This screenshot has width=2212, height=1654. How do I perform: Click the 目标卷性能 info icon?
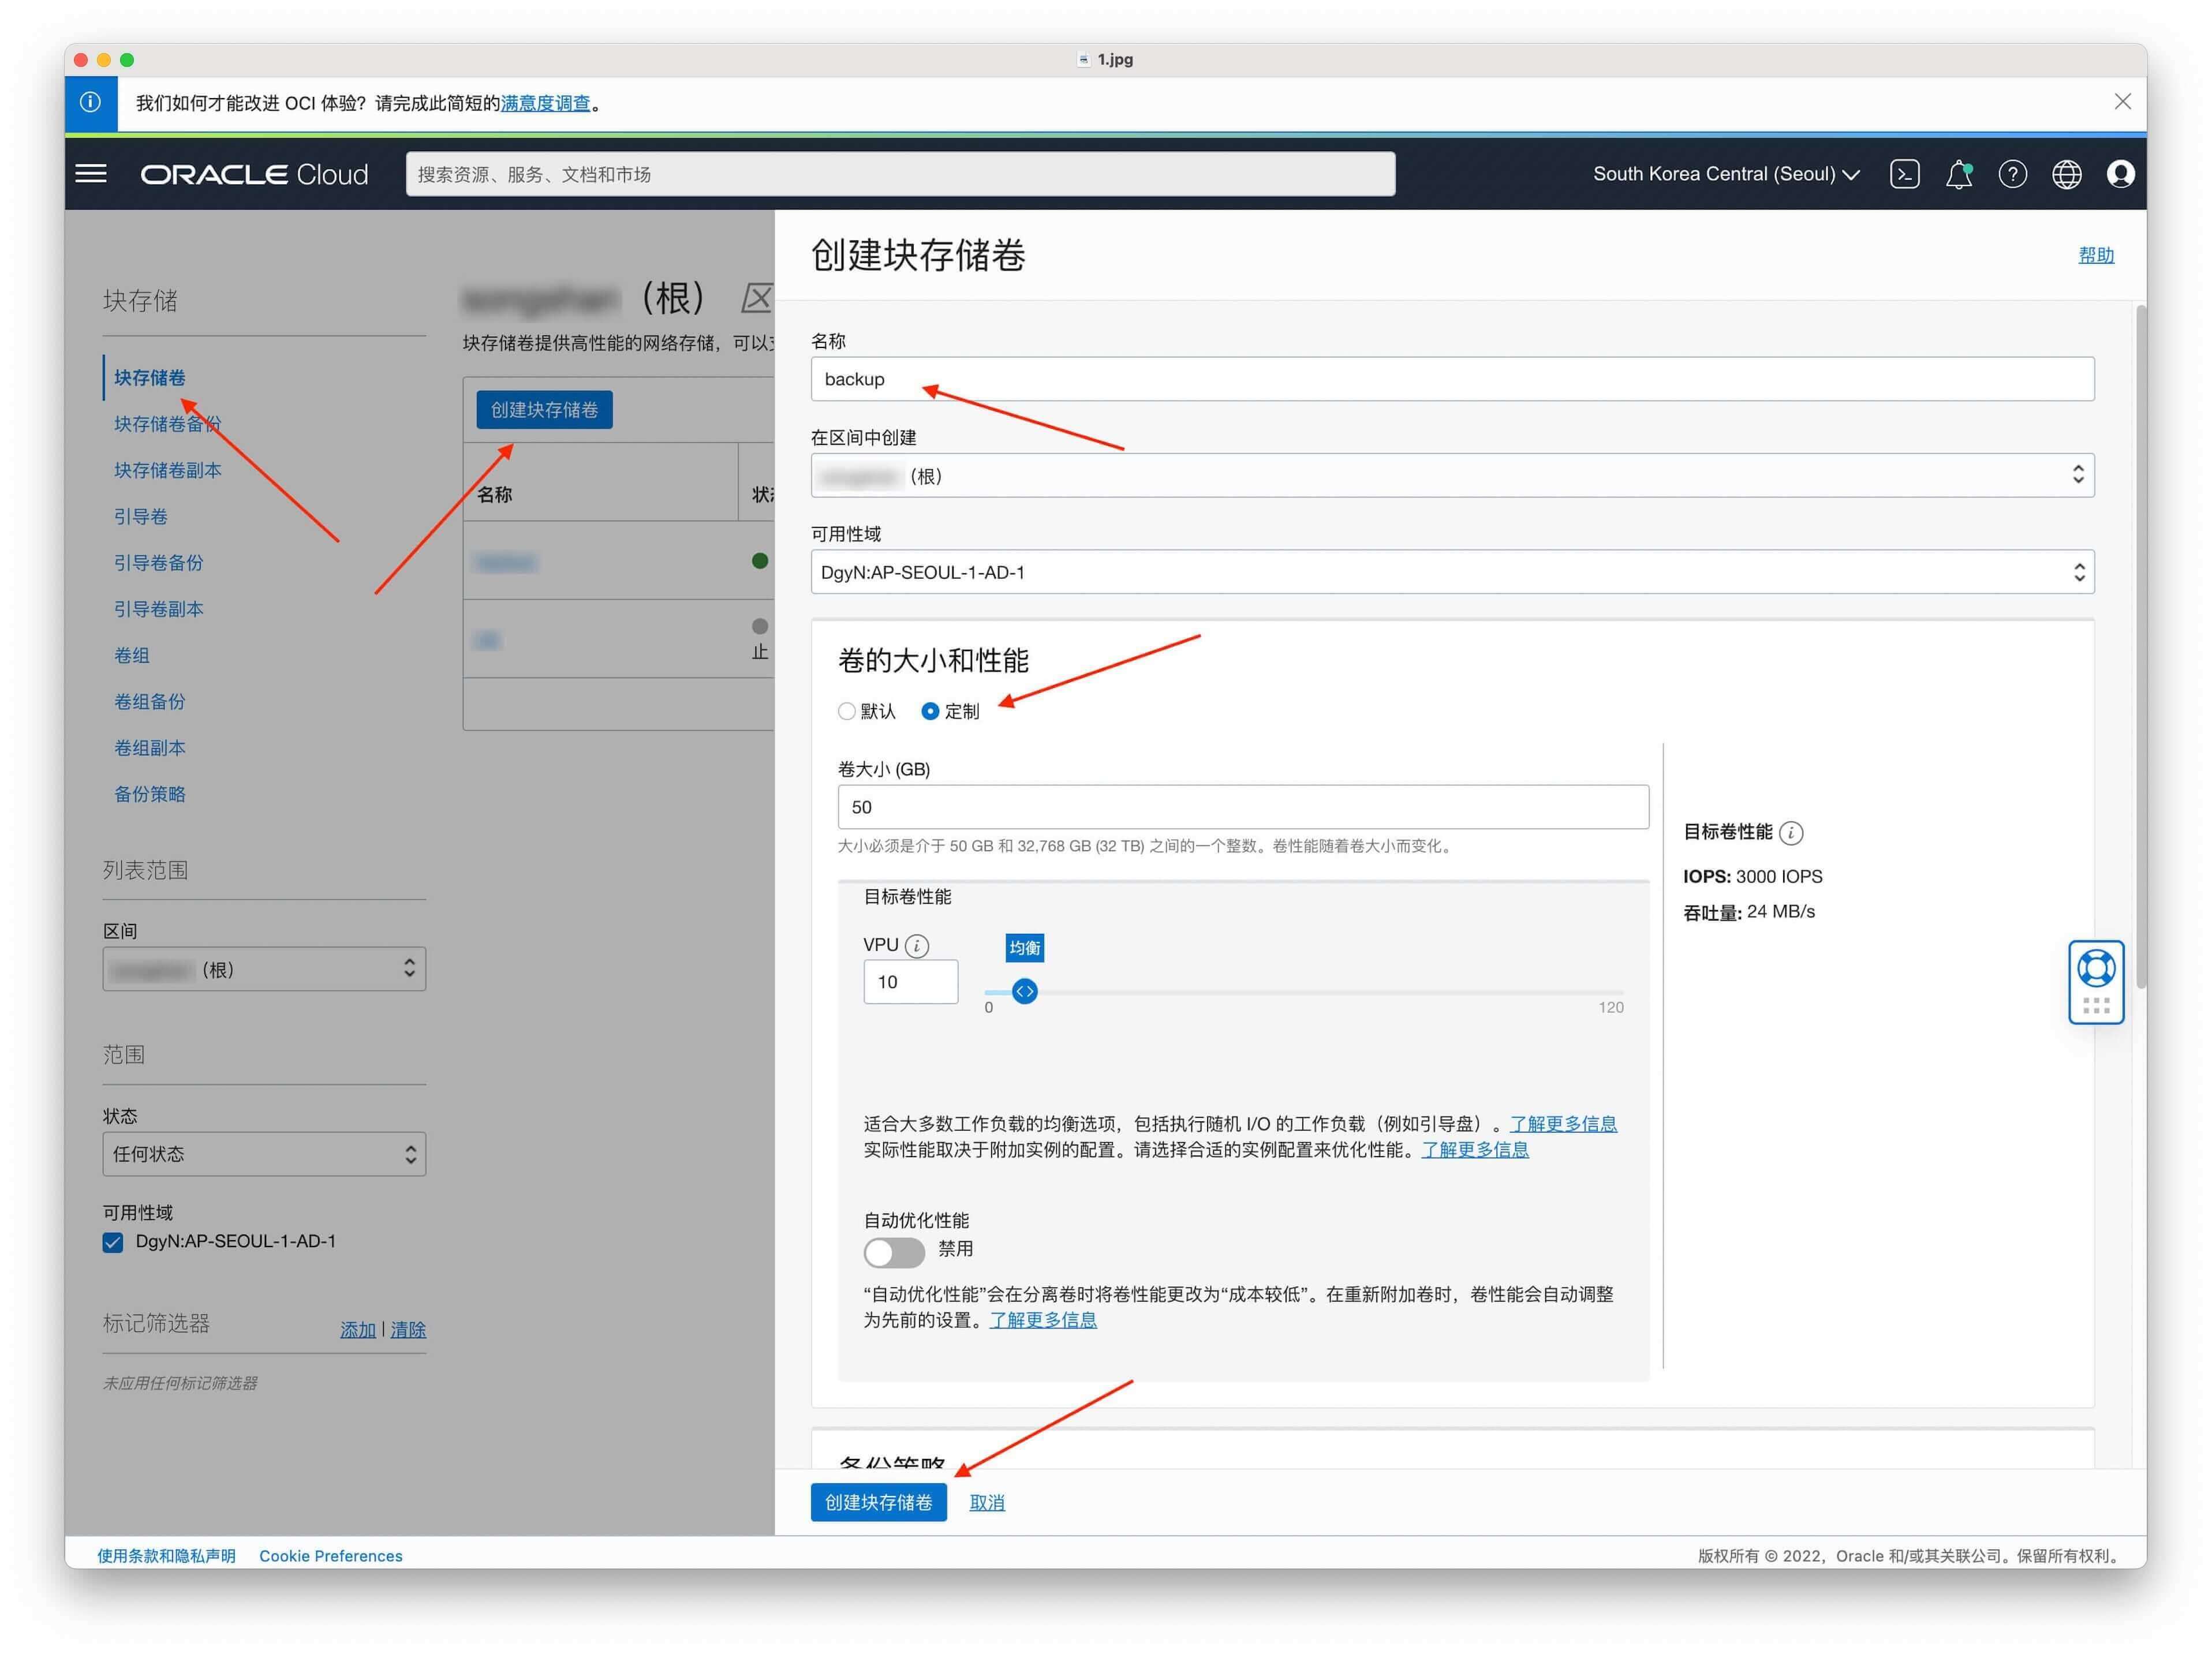coord(1791,832)
